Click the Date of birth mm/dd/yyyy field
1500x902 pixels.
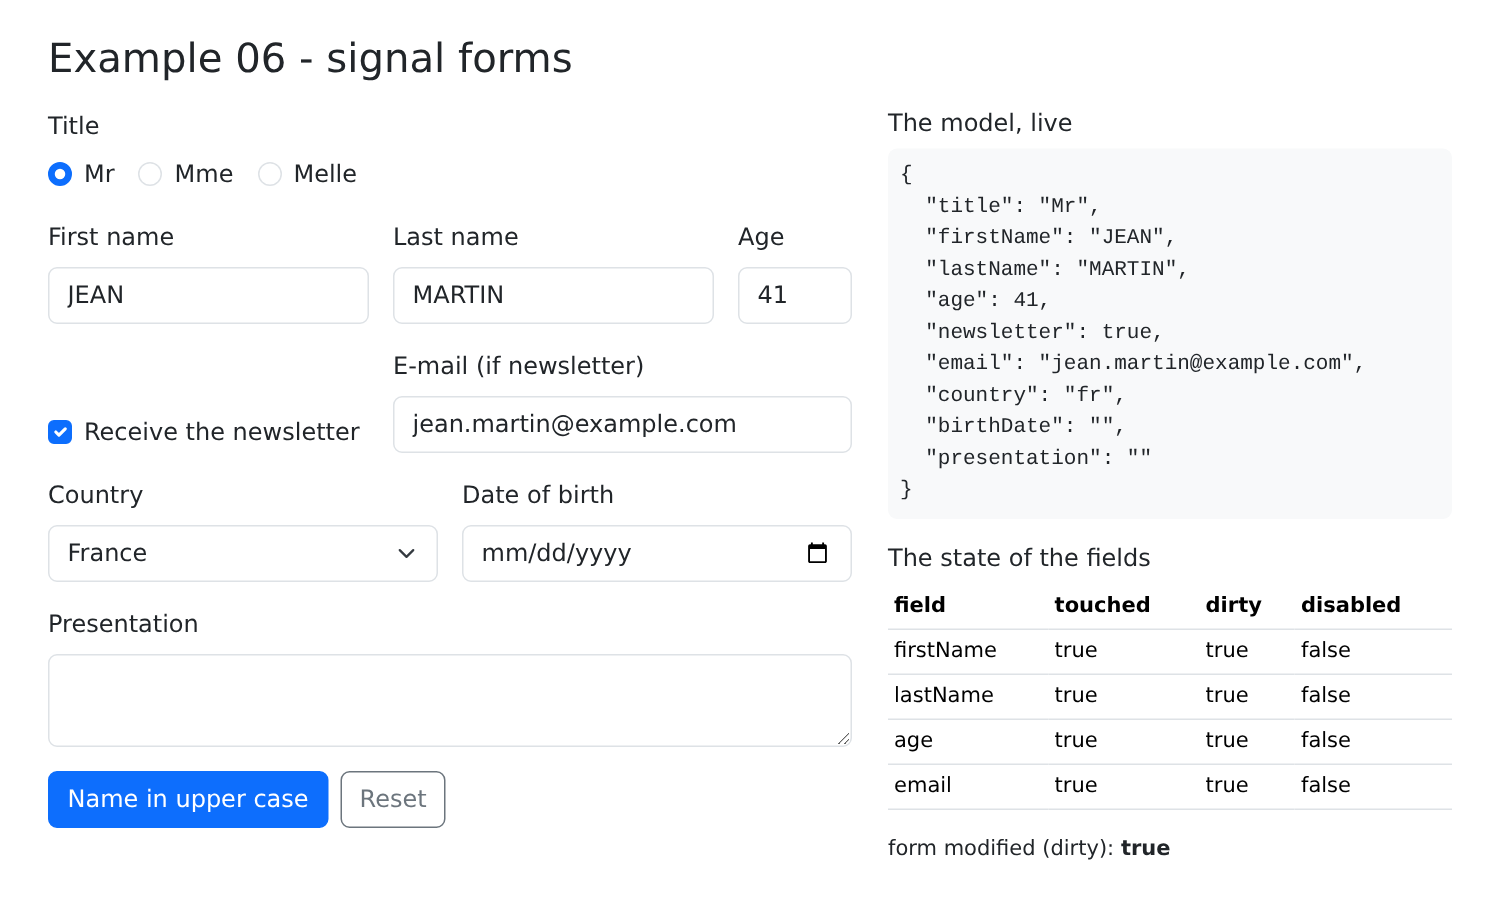coord(657,553)
